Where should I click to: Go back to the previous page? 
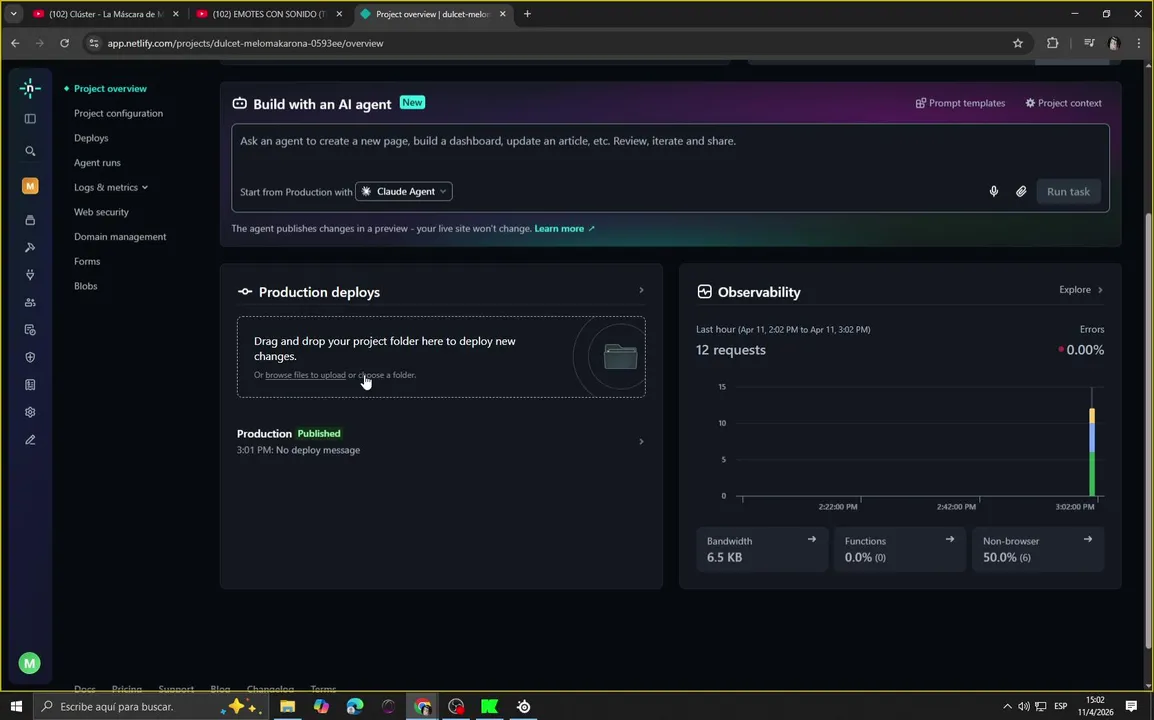pos(15,43)
